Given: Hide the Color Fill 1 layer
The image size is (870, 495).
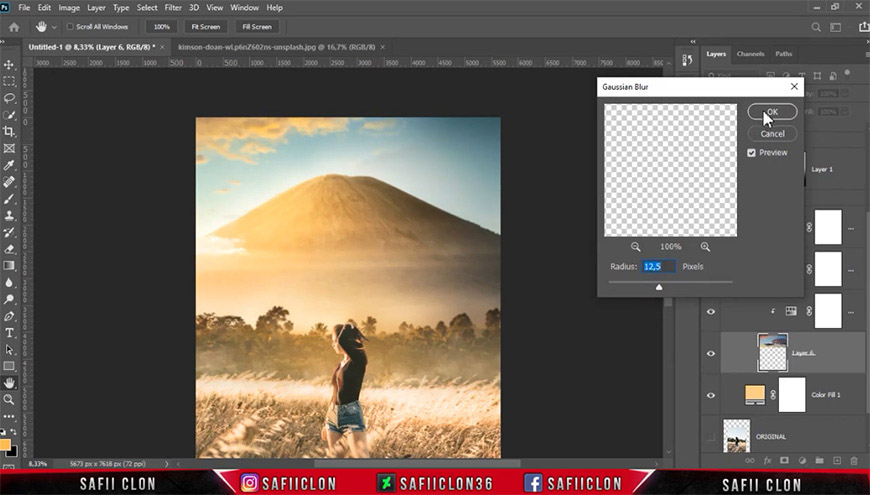Looking at the screenshot, I should click(x=711, y=395).
